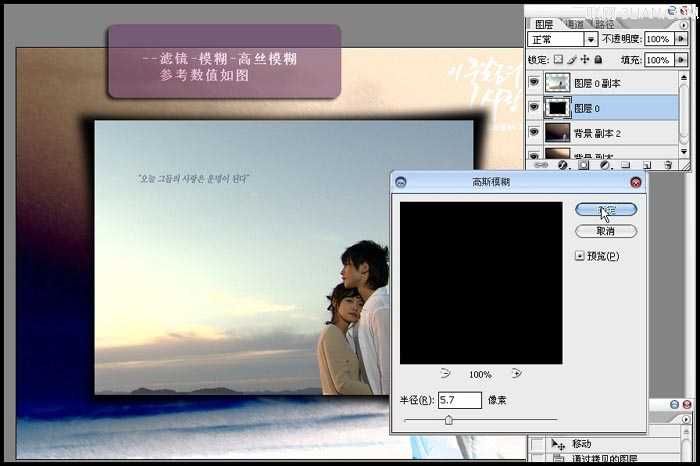Click the lock image pixels brush icon
Viewport: 700px width, 466px height.
573,60
